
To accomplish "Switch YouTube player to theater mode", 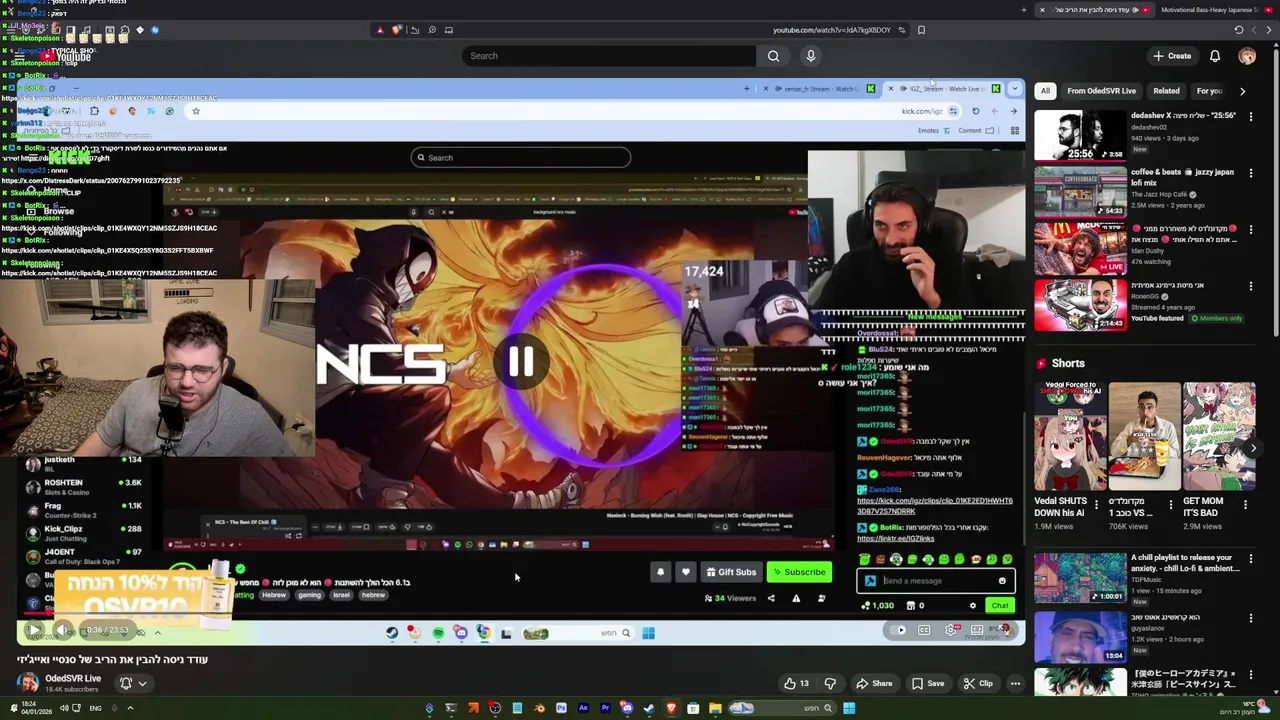I will tap(977, 630).
